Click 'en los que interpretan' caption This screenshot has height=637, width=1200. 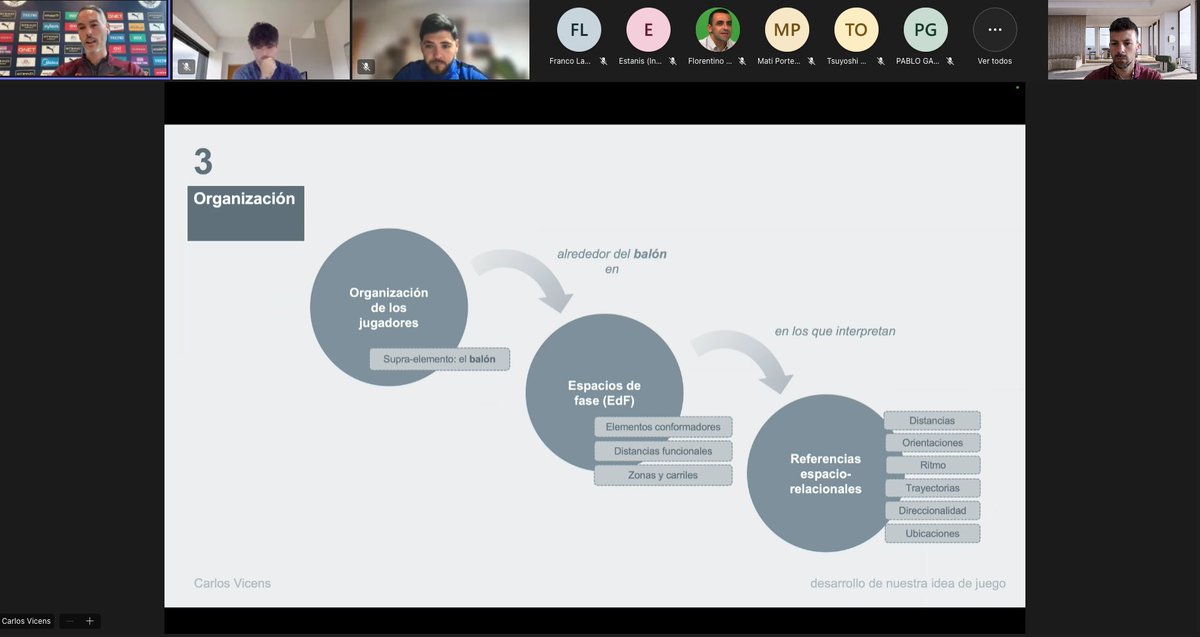coord(835,330)
